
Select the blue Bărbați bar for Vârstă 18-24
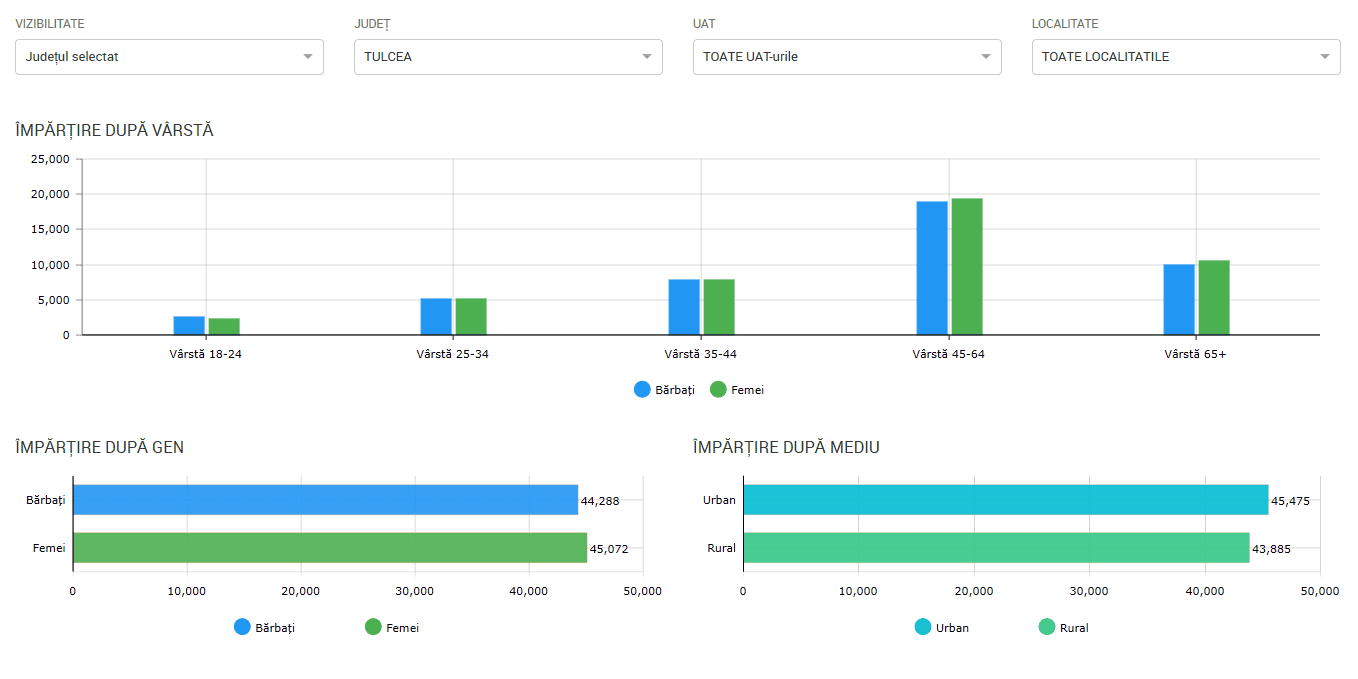click(189, 326)
